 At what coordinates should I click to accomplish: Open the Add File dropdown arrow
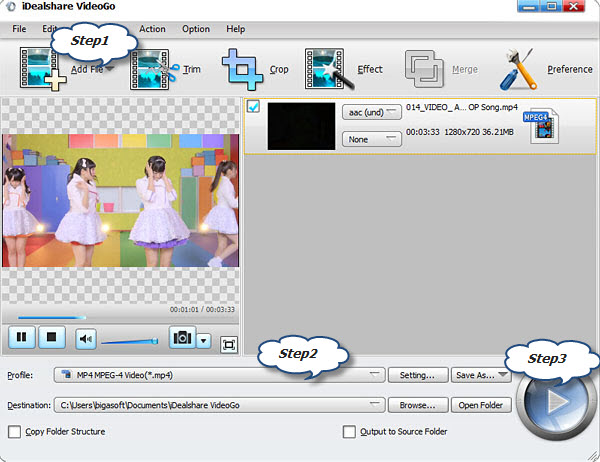pyautogui.click(x=110, y=69)
